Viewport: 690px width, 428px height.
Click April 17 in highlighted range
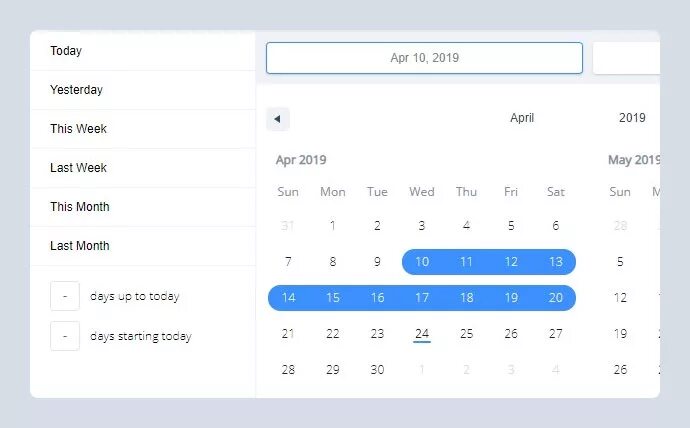(422, 298)
